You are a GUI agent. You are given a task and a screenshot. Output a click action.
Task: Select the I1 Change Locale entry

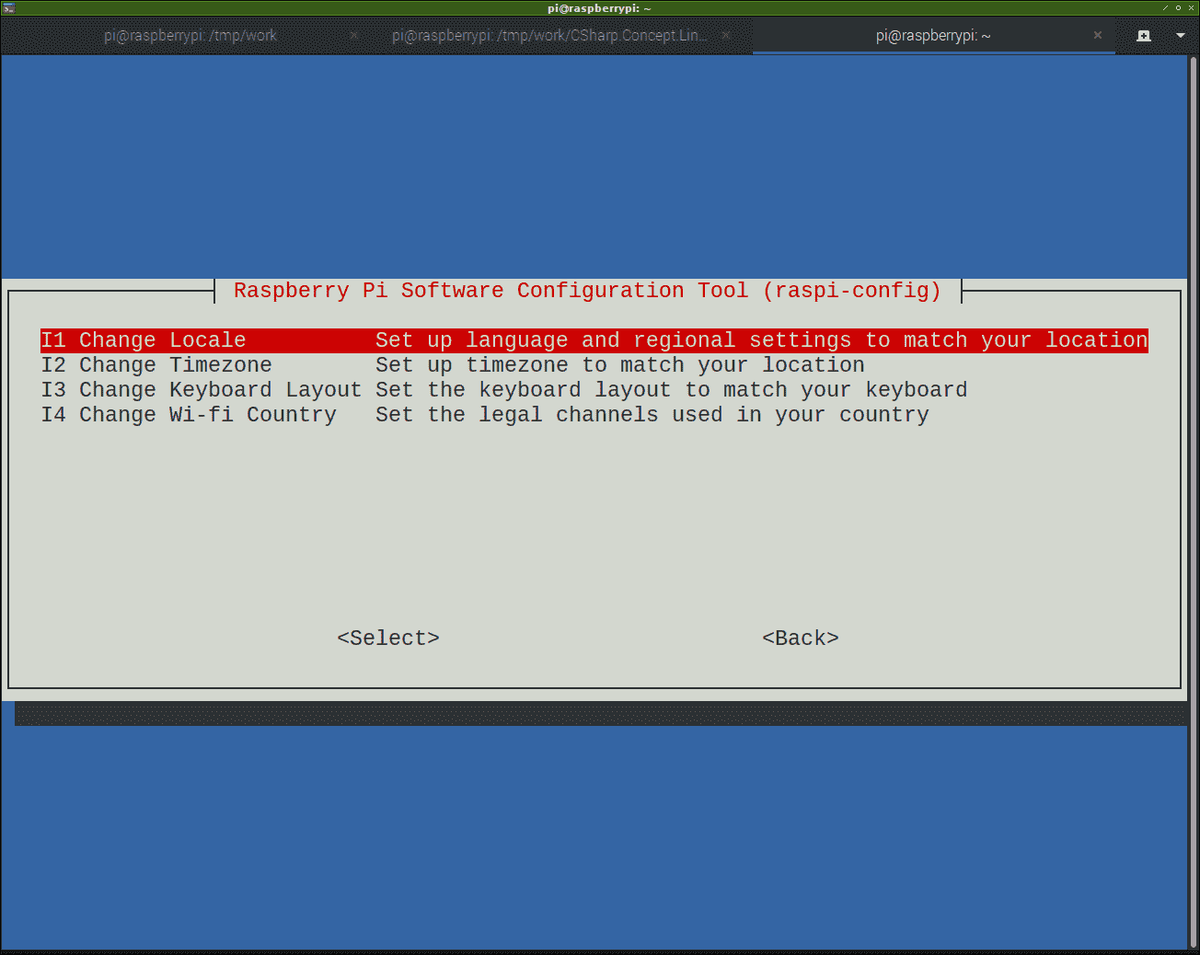point(594,340)
